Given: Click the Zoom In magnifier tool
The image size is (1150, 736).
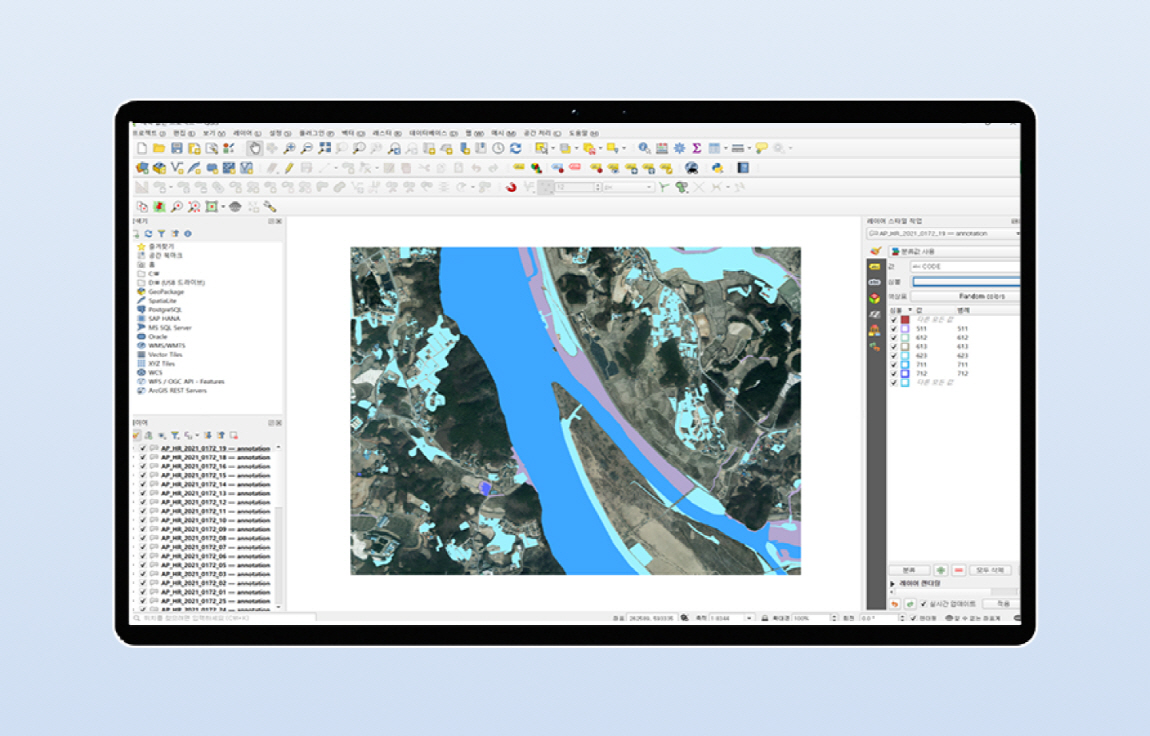Looking at the screenshot, I should [290, 148].
